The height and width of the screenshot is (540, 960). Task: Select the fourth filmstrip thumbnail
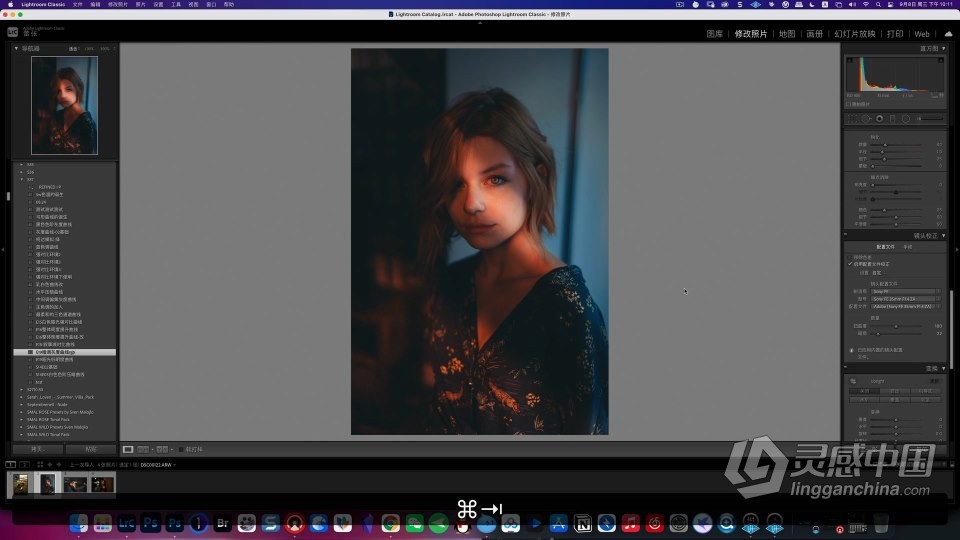tap(102, 484)
